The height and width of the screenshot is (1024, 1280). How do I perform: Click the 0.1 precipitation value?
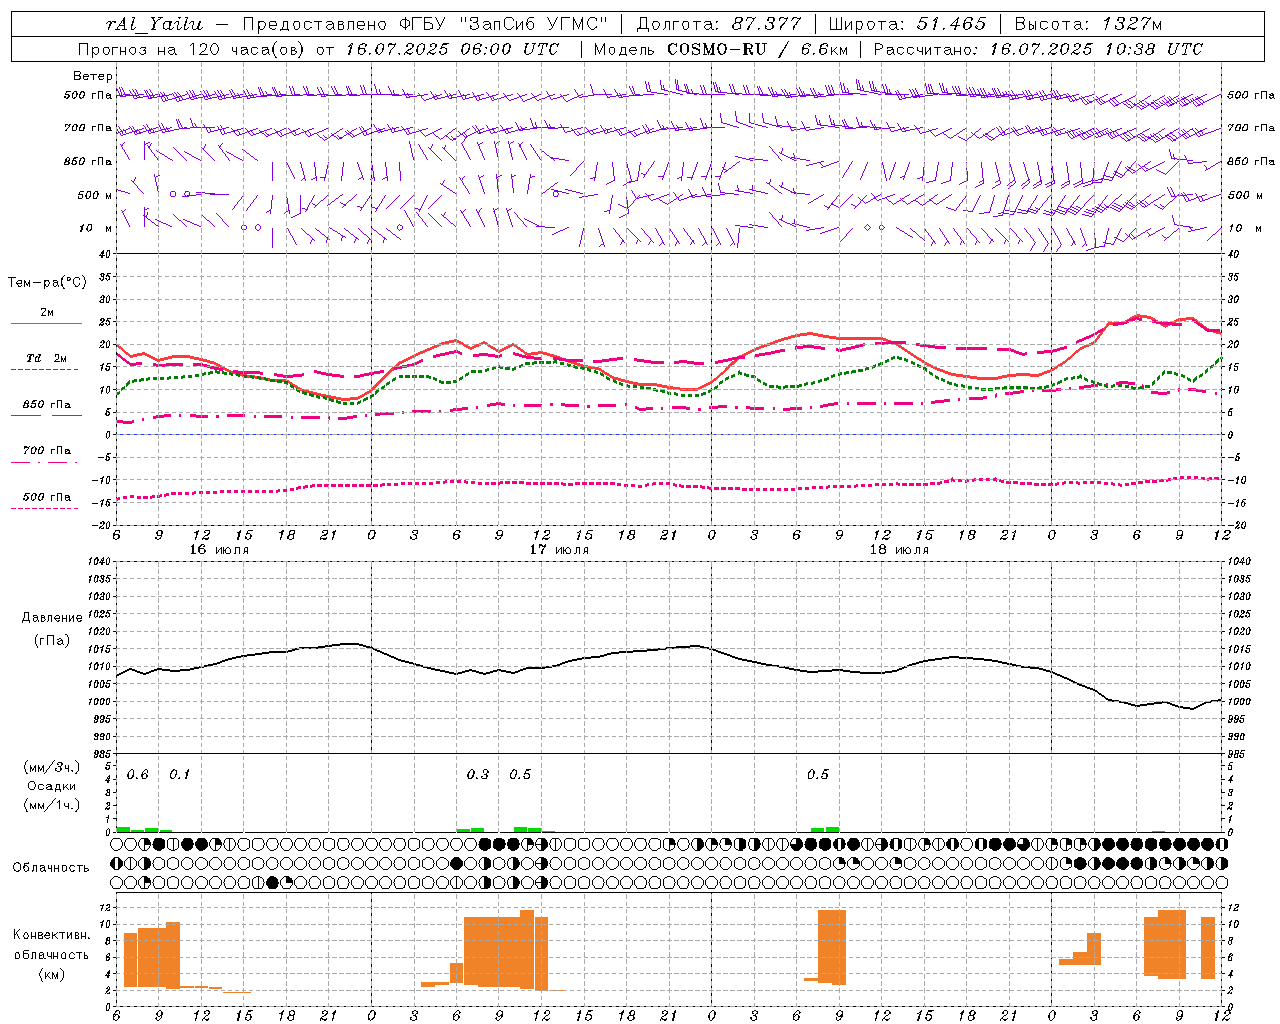pyautogui.click(x=180, y=775)
